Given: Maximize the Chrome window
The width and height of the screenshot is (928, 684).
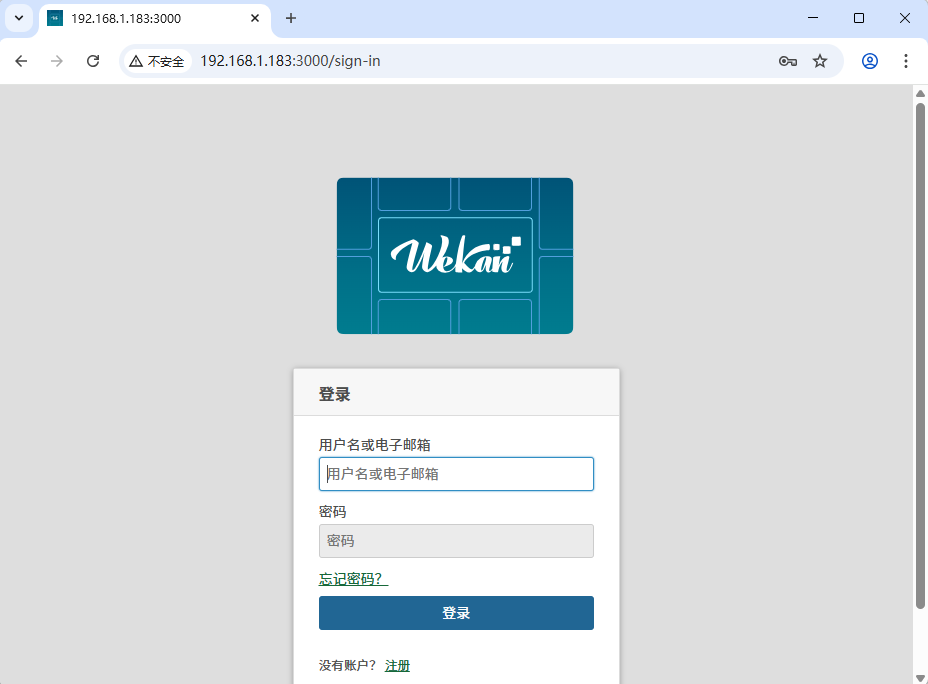Looking at the screenshot, I should tap(859, 18).
